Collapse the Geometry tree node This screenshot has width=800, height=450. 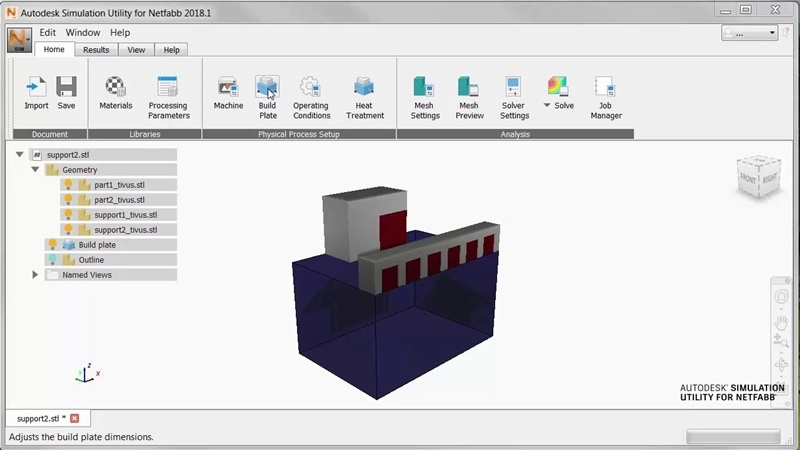[x=35, y=169]
